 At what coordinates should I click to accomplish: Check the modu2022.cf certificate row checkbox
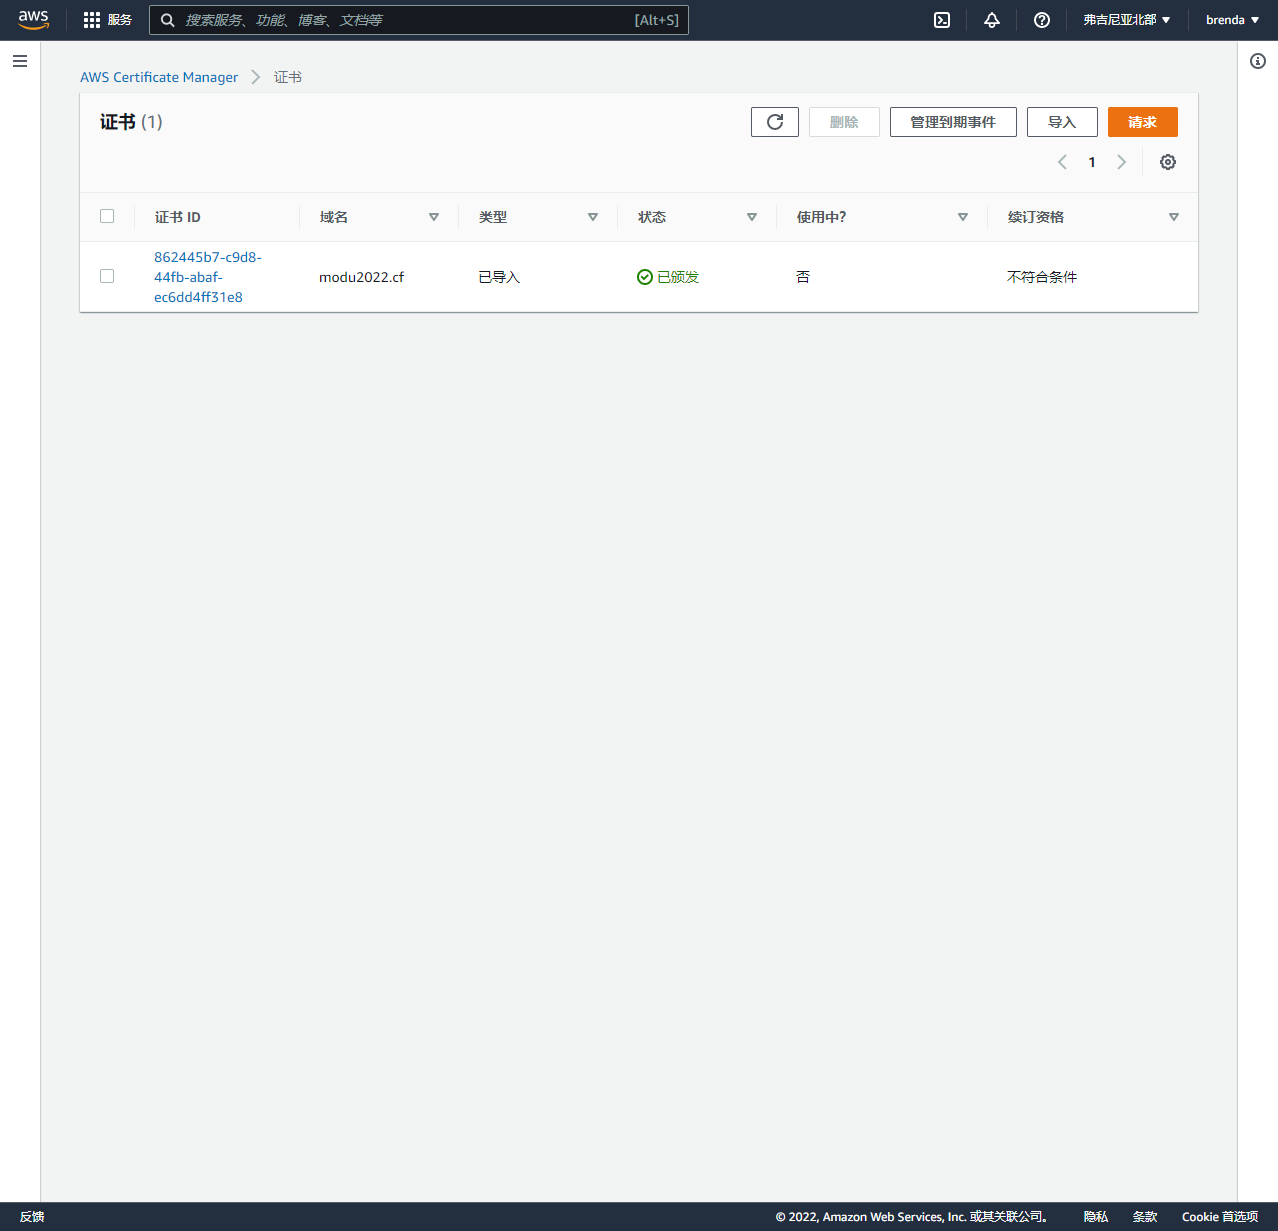[107, 276]
